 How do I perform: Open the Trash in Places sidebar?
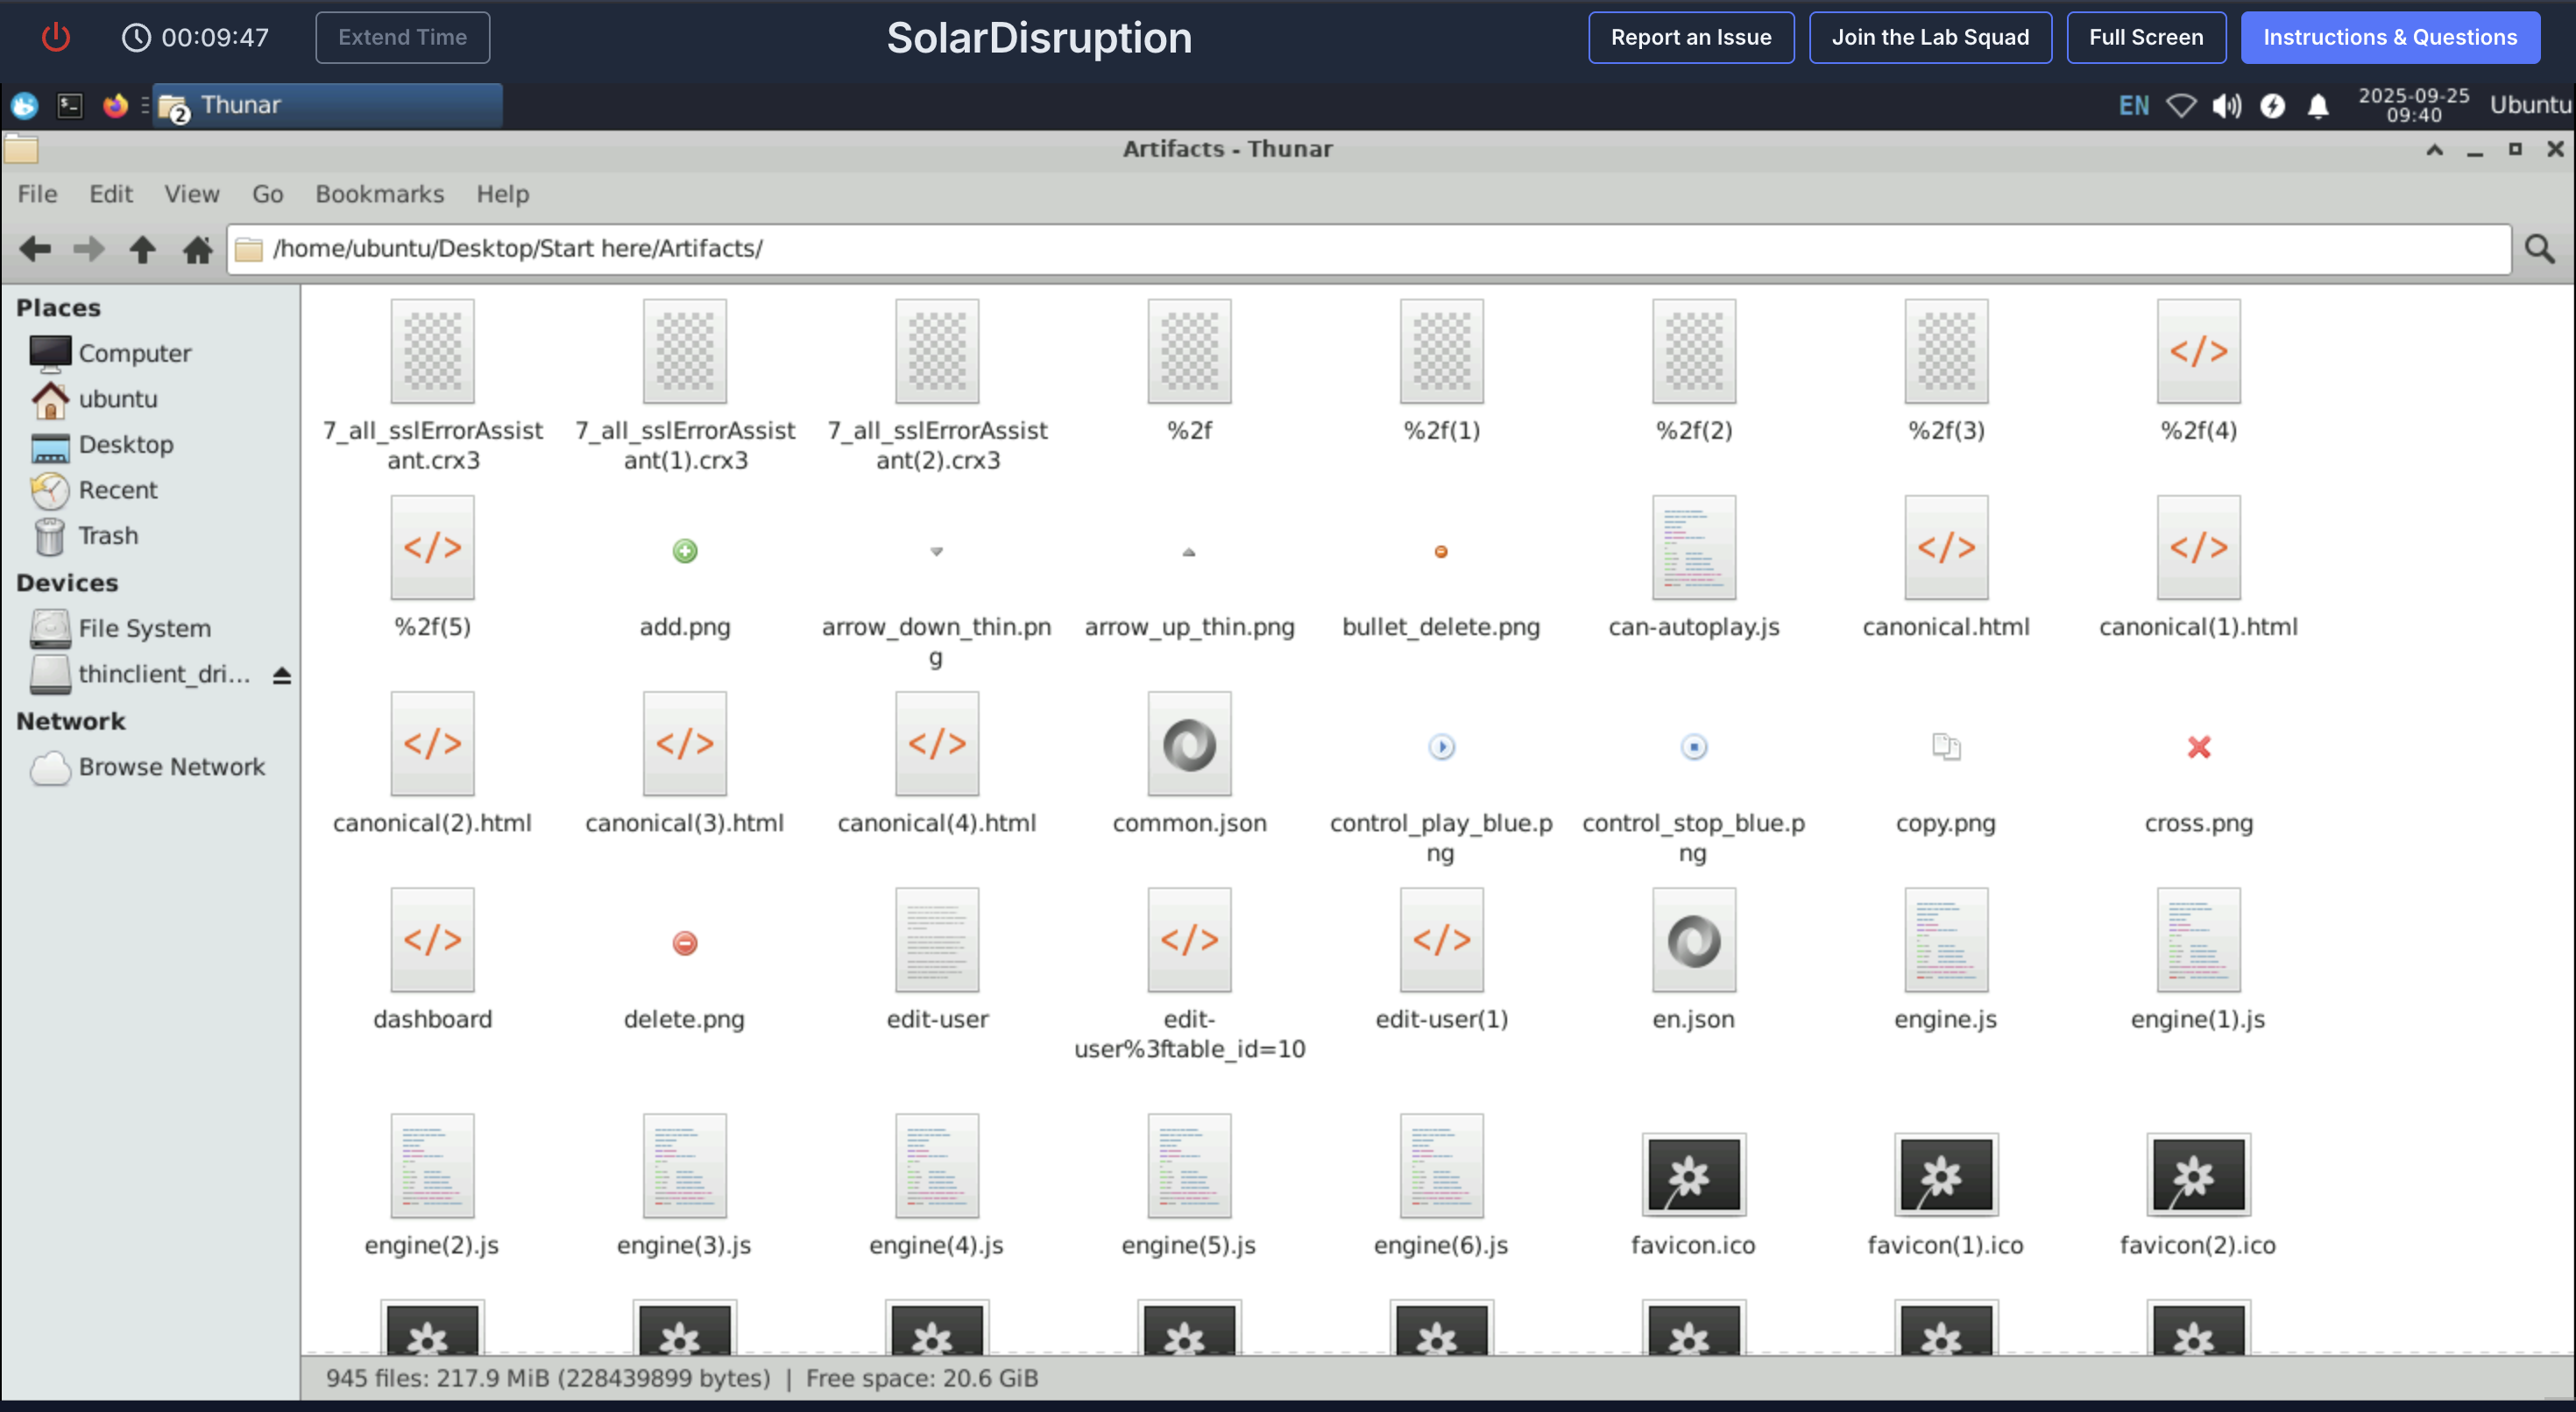pyautogui.click(x=107, y=536)
